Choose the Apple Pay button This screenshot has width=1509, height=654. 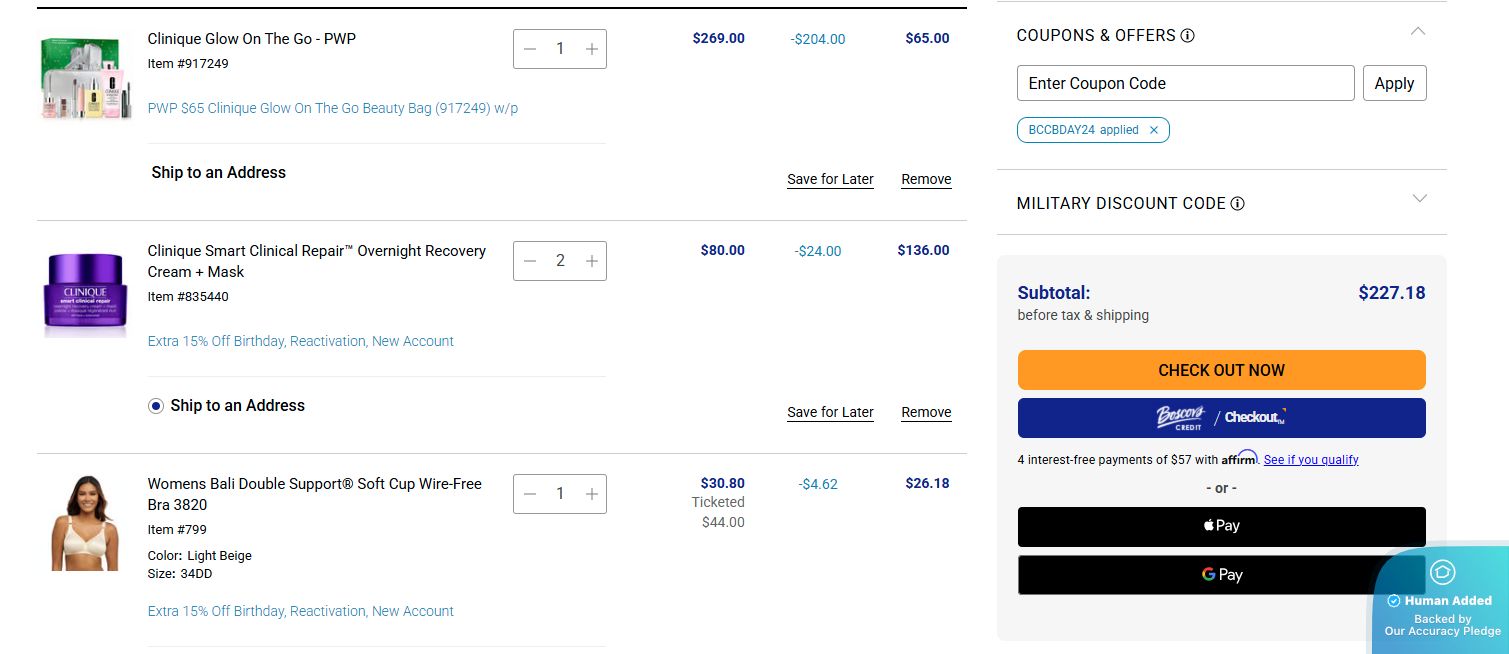(x=1221, y=526)
